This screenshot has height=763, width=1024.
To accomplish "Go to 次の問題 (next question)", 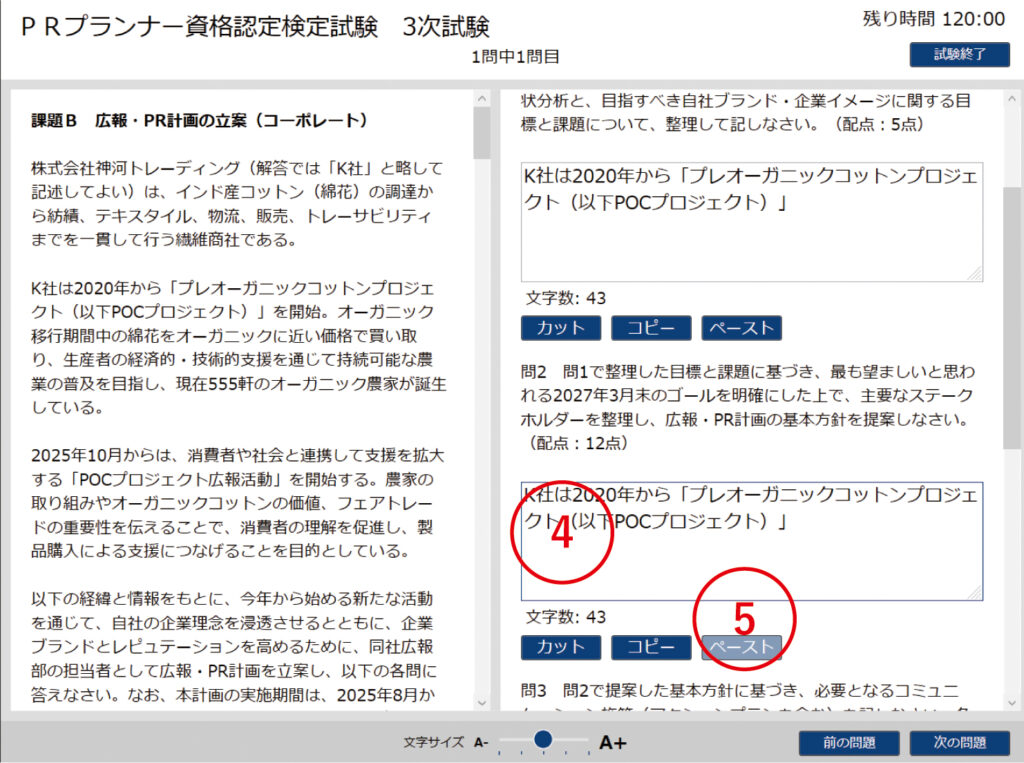I will pyautogui.click(x=960, y=743).
